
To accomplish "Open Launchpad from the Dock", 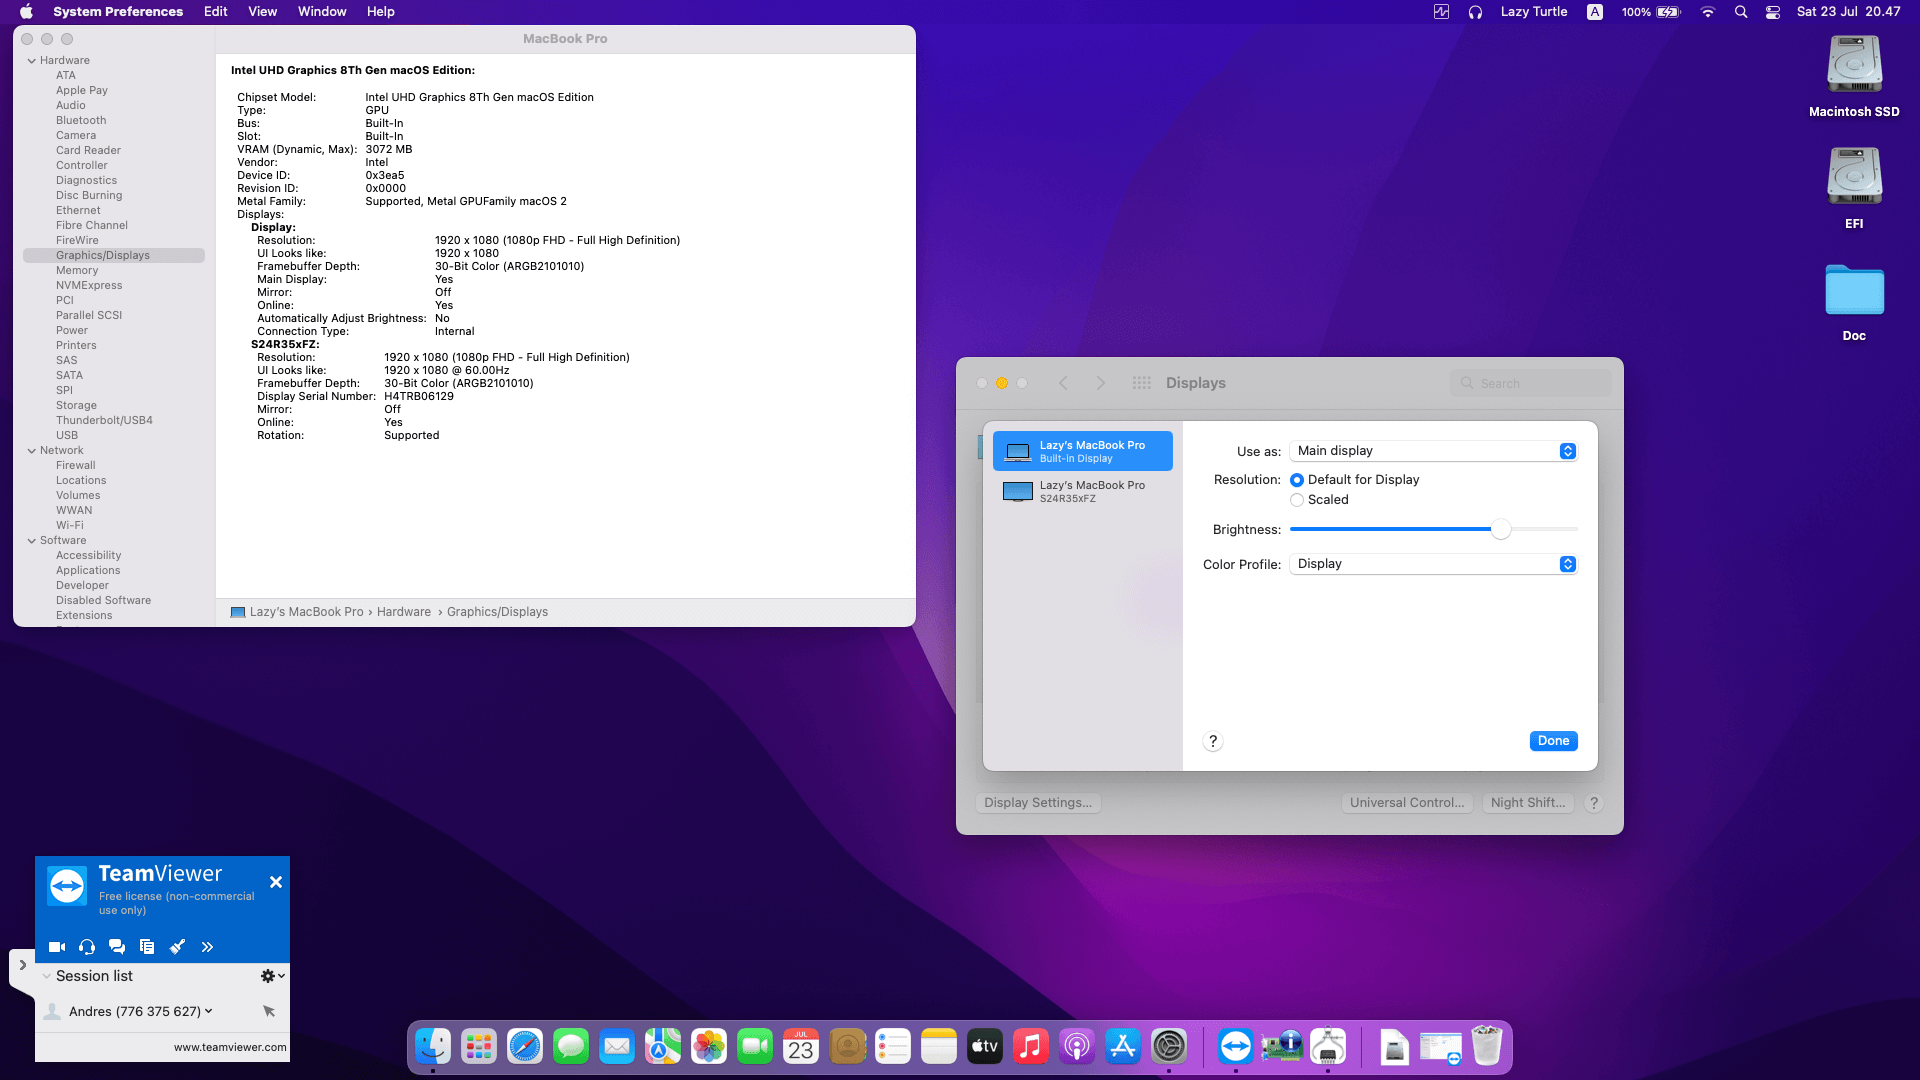I will (479, 1047).
